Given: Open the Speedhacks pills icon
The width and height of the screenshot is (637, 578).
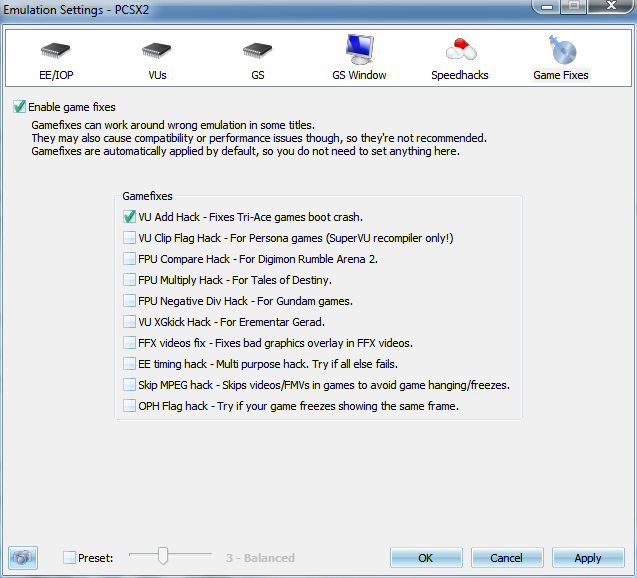Looking at the screenshot, I should (x=461, y=49).
